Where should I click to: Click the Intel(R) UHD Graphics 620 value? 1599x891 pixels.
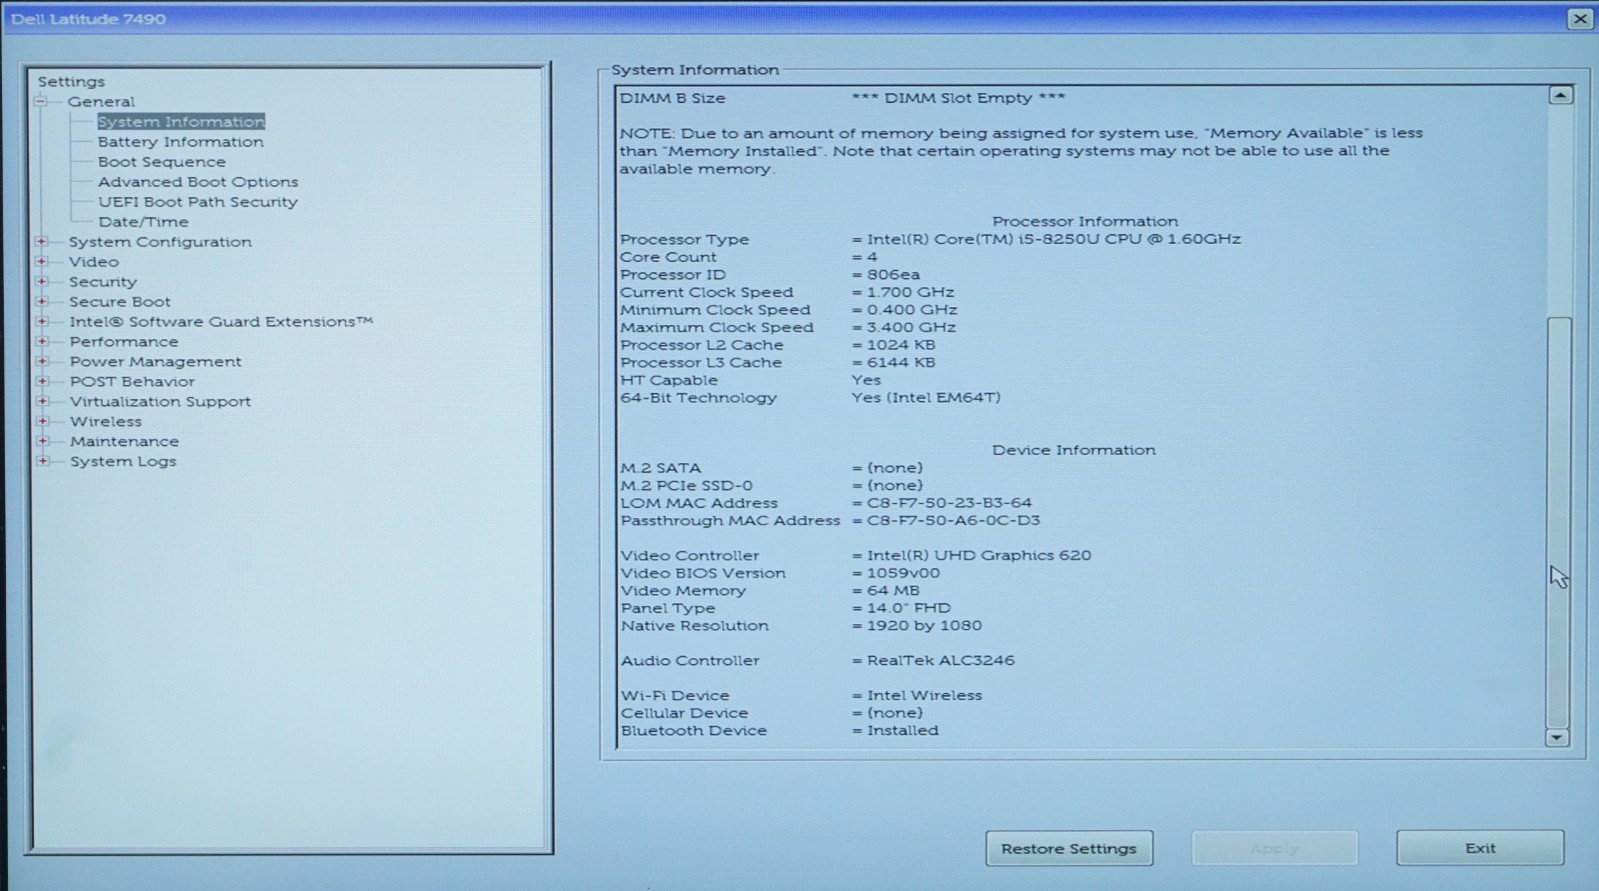point(979,555)
